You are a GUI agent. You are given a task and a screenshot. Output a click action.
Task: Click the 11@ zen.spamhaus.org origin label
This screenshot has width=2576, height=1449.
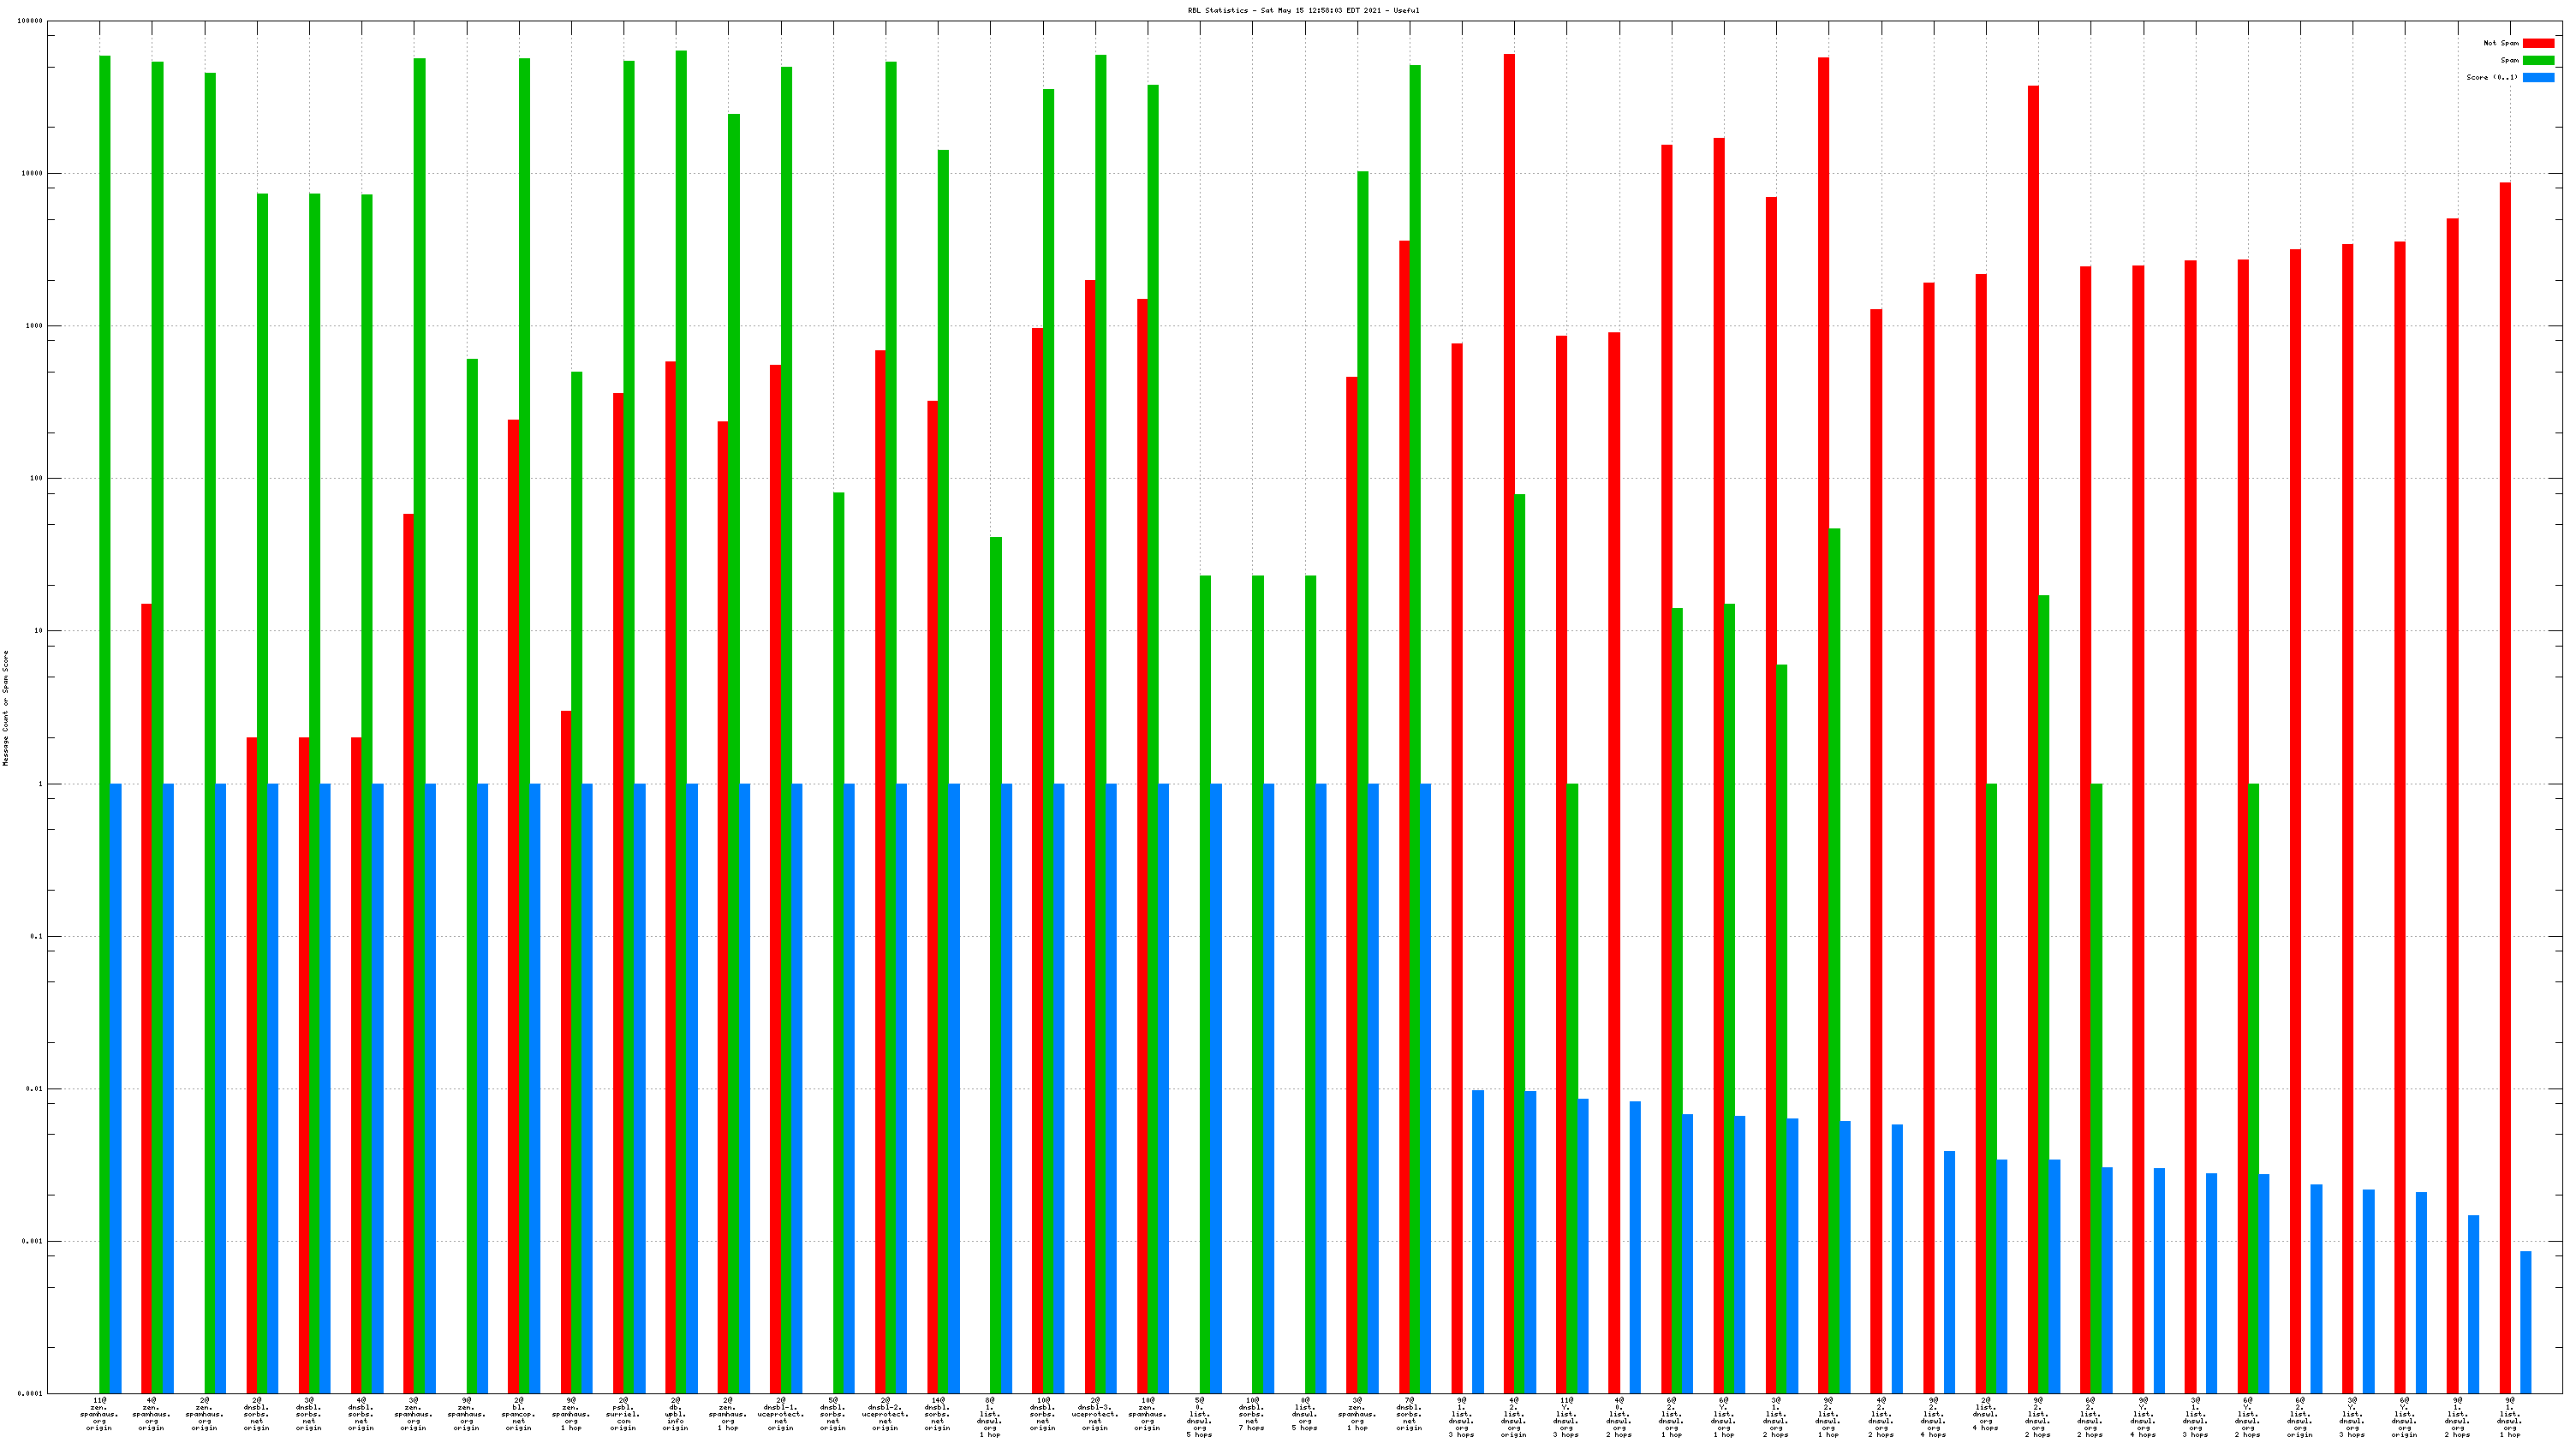click(99, 1414)
